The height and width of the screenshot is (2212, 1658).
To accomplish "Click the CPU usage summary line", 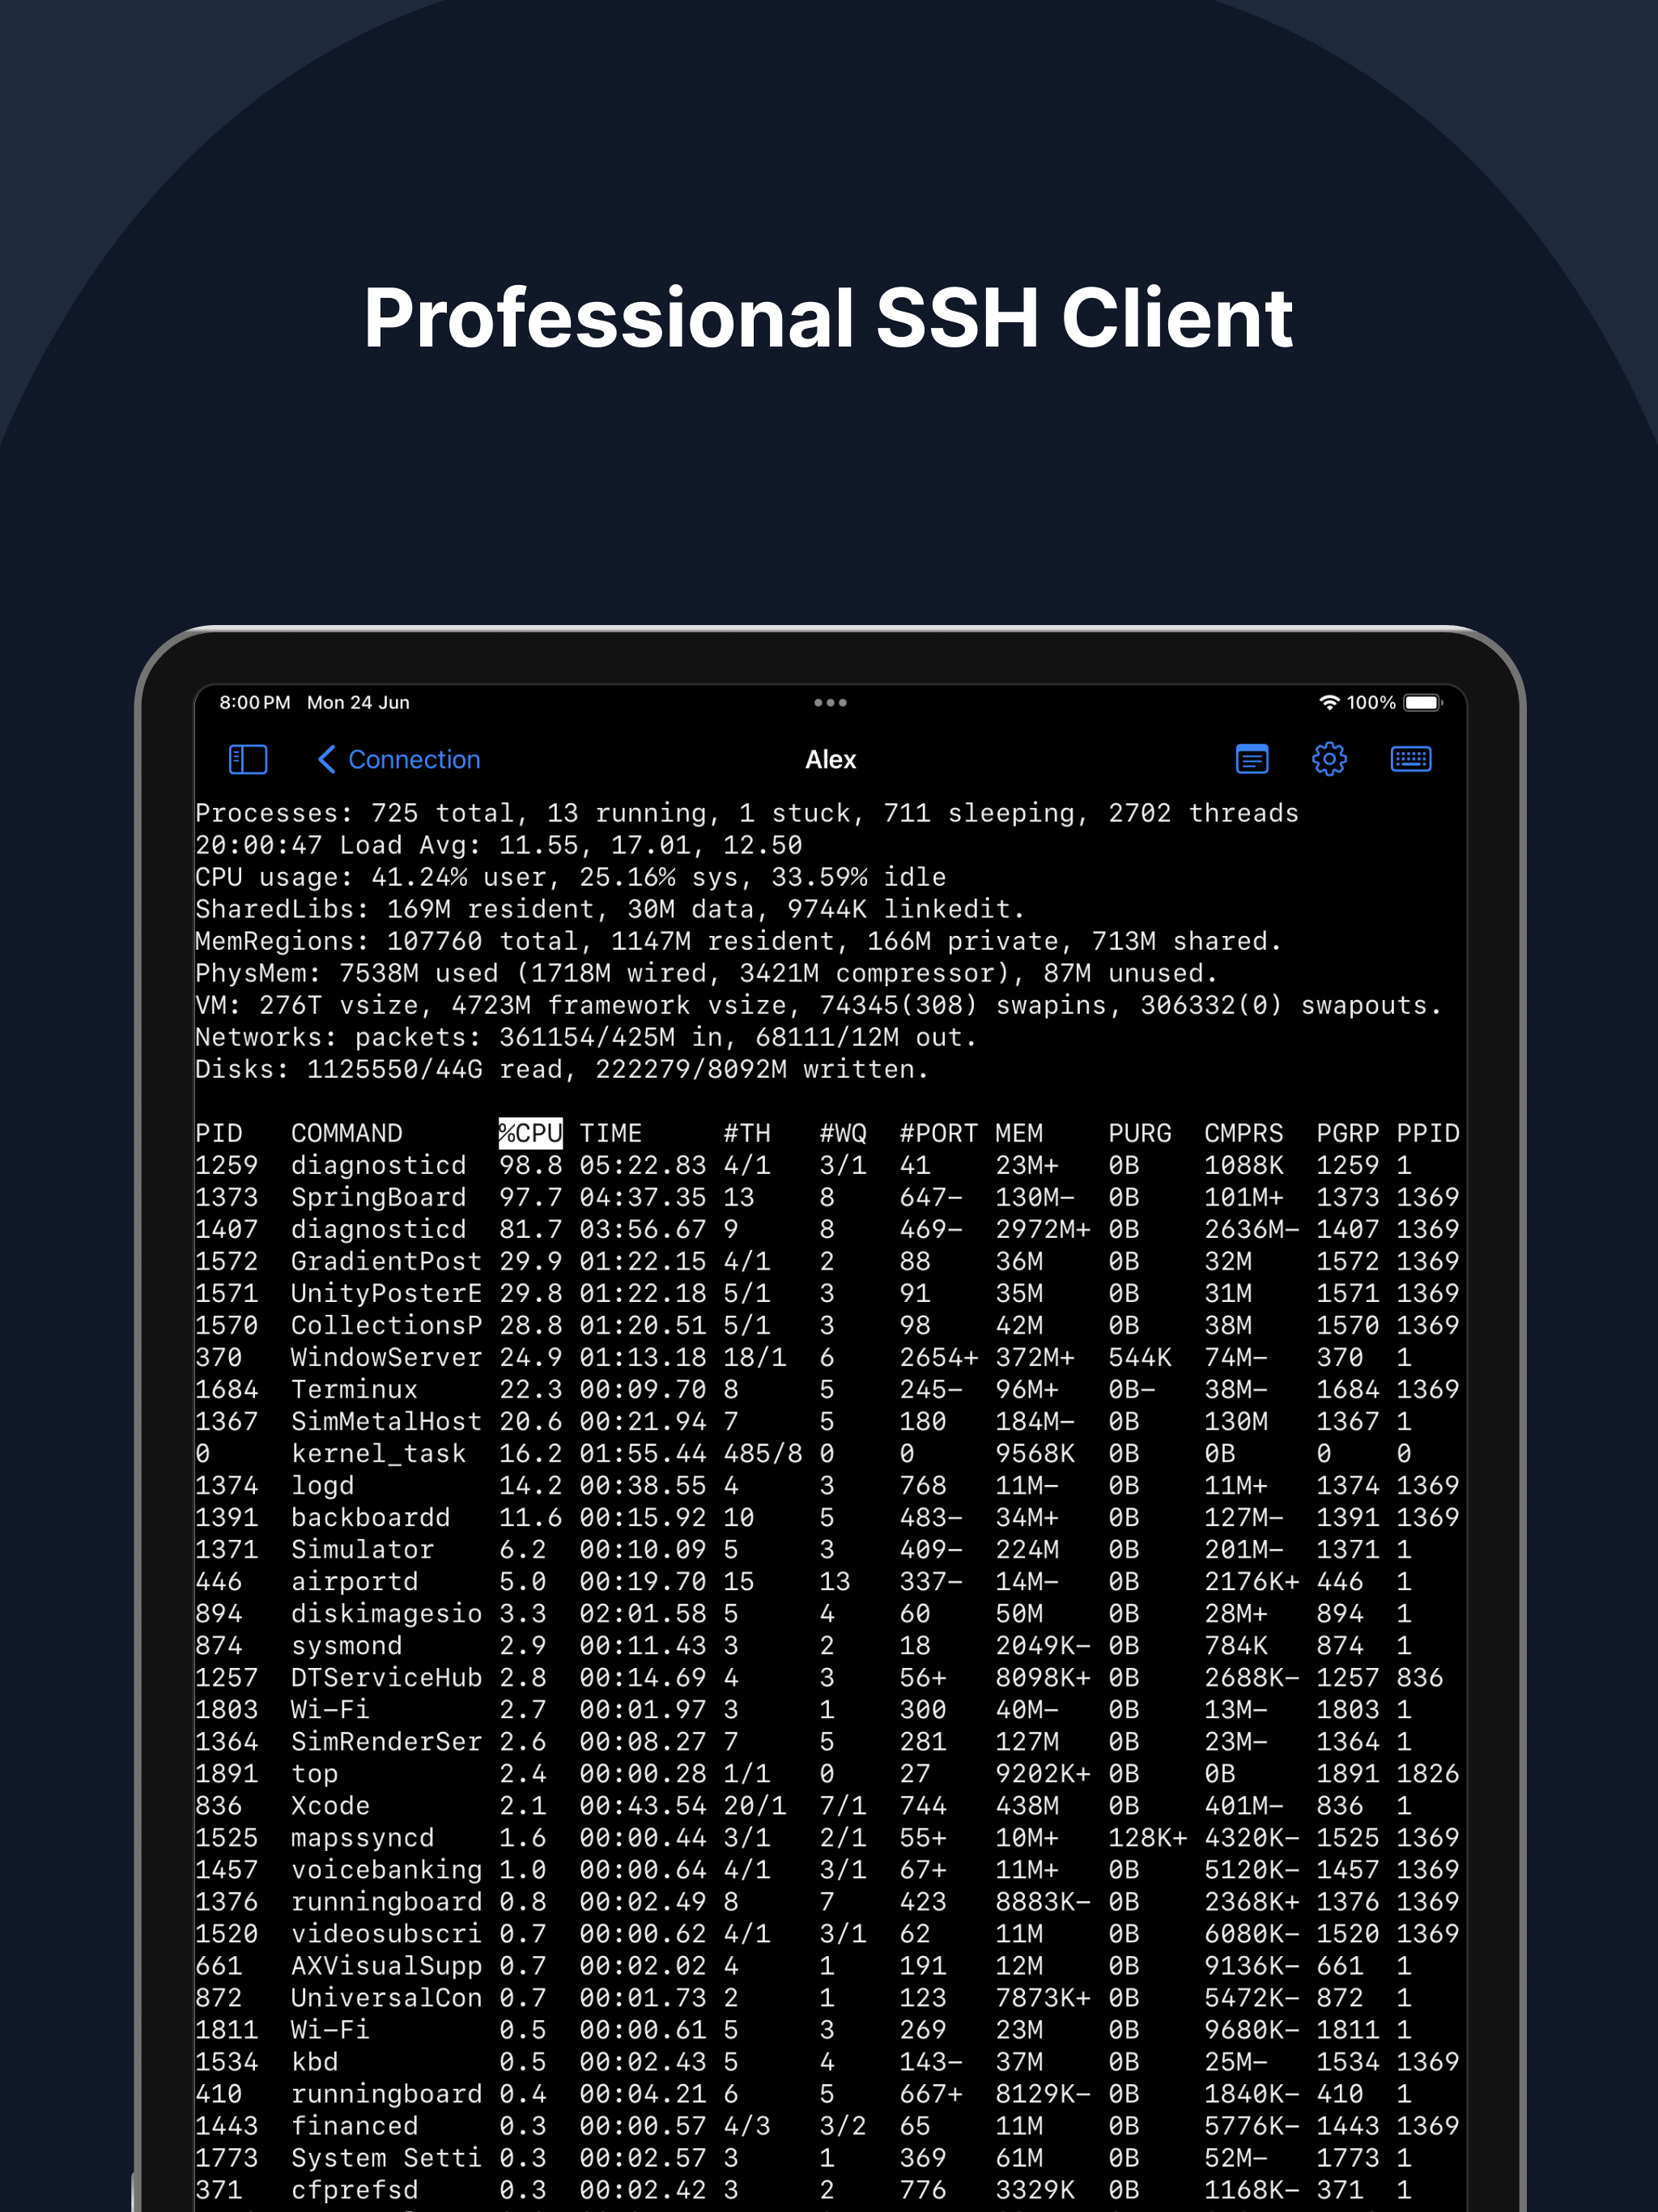I will click(x=571, y=877).
